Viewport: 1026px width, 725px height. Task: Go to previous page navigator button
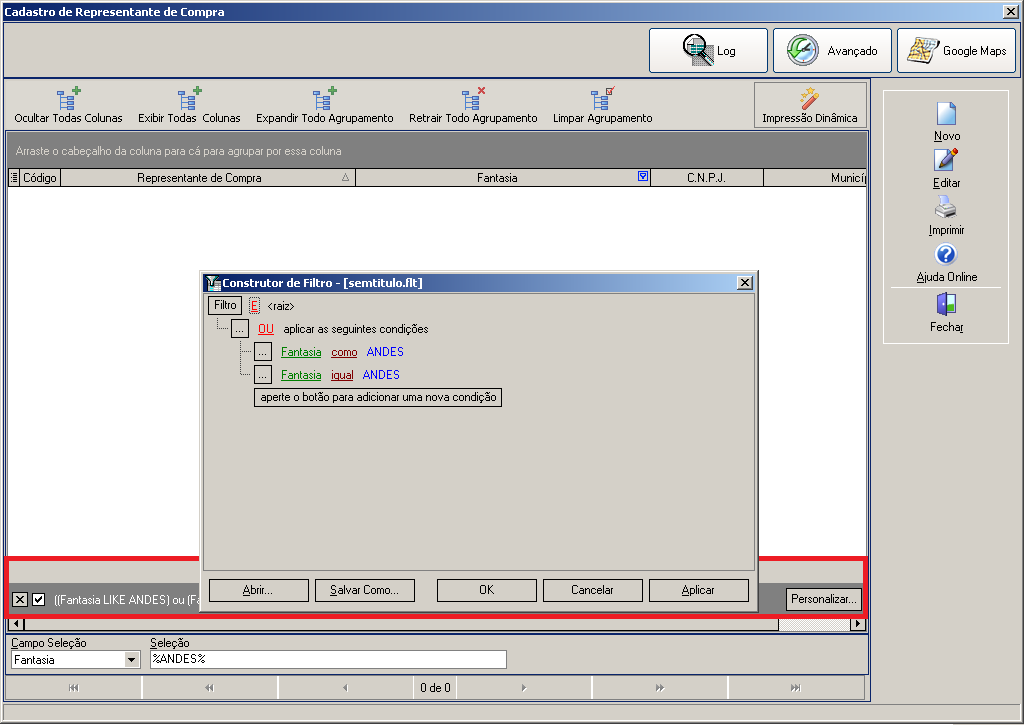(x=209, y=688)
